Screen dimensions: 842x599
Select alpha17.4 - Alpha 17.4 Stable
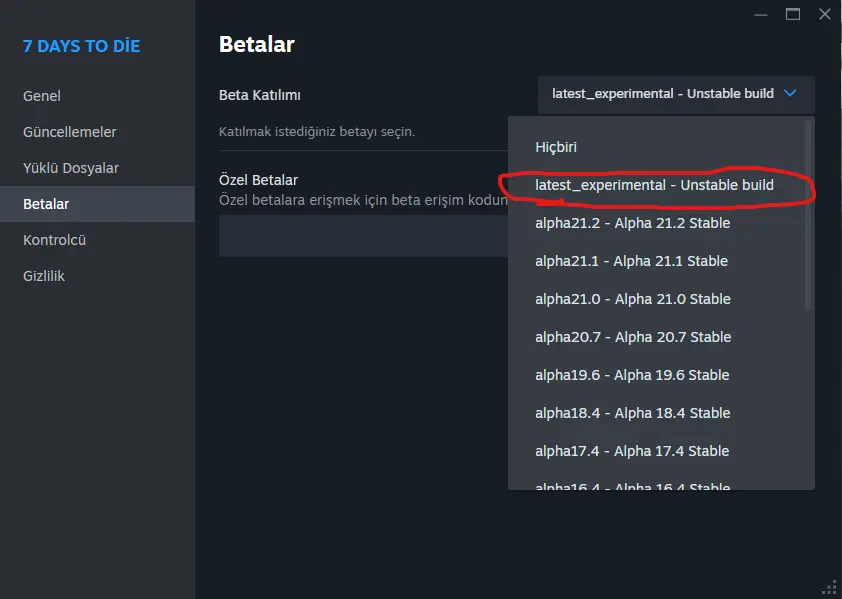coord(656,451)
